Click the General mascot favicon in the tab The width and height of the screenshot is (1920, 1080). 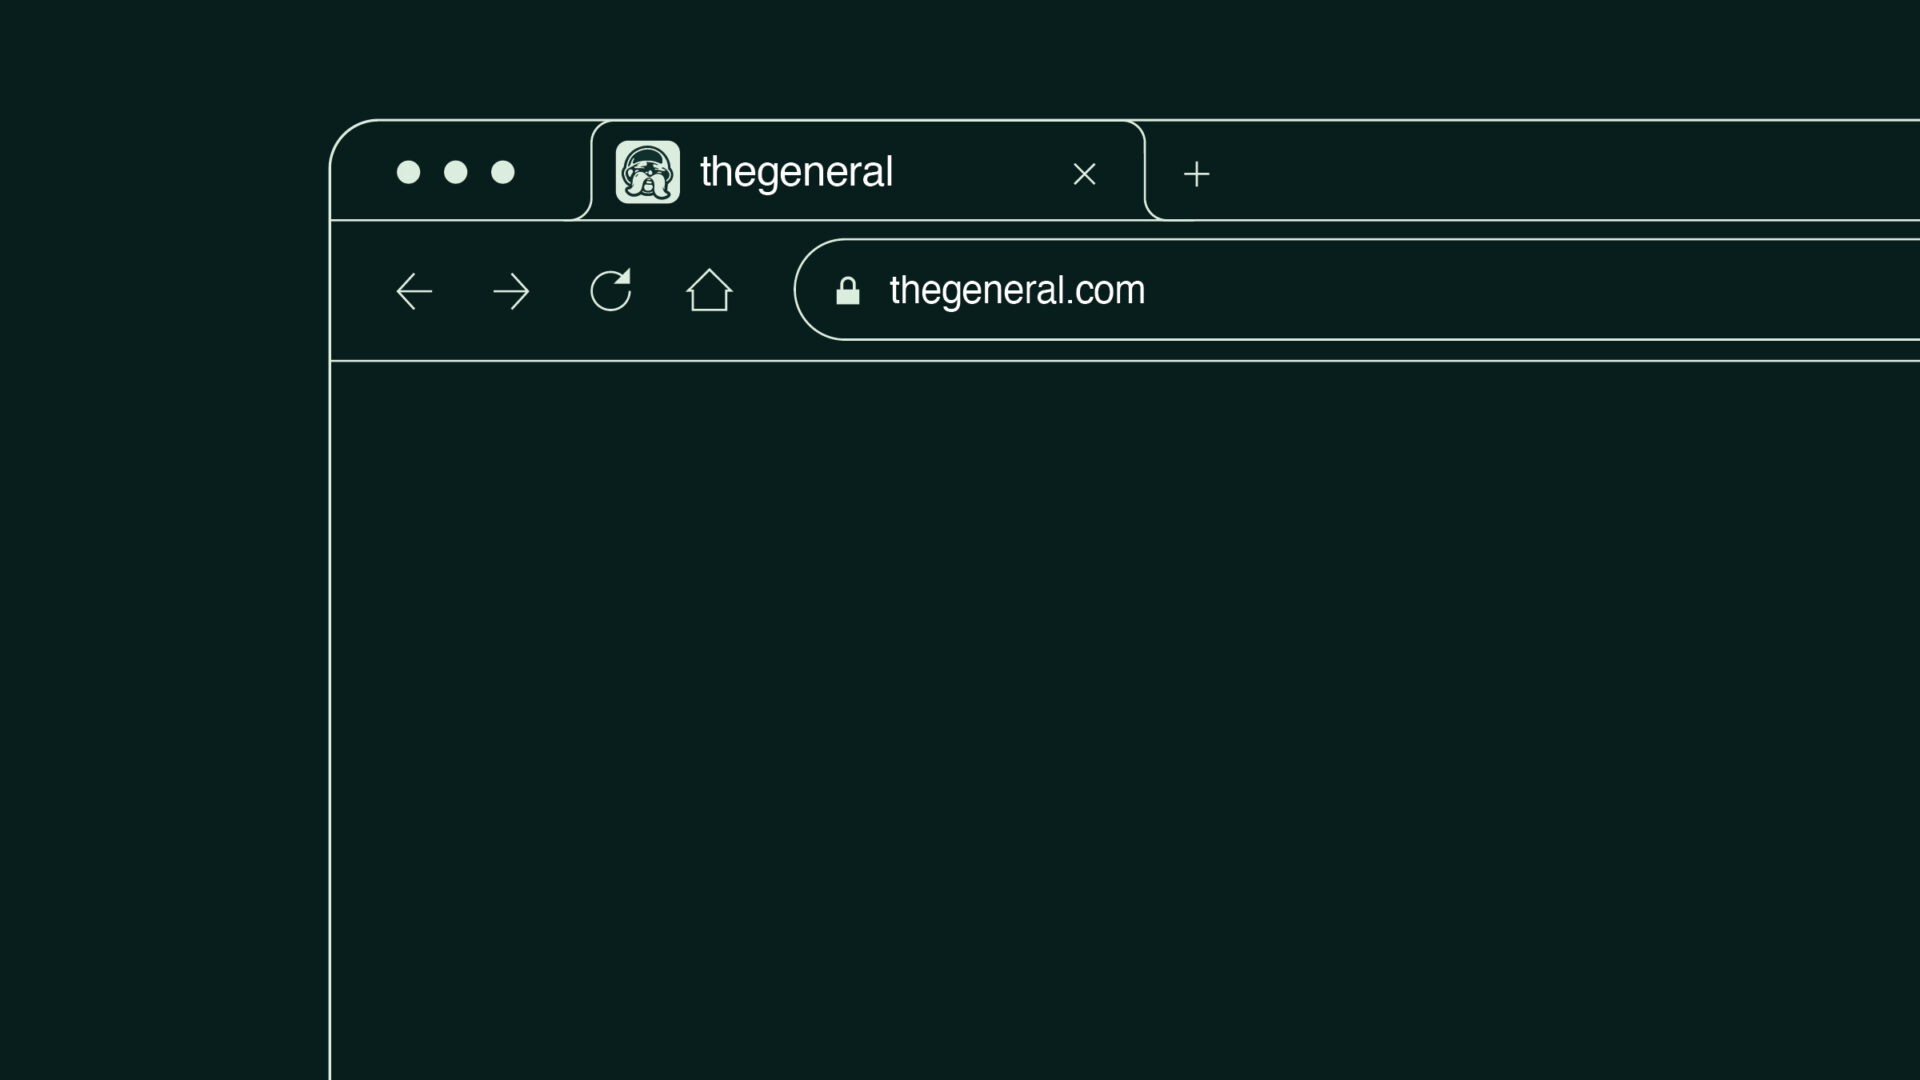(648, 172)
